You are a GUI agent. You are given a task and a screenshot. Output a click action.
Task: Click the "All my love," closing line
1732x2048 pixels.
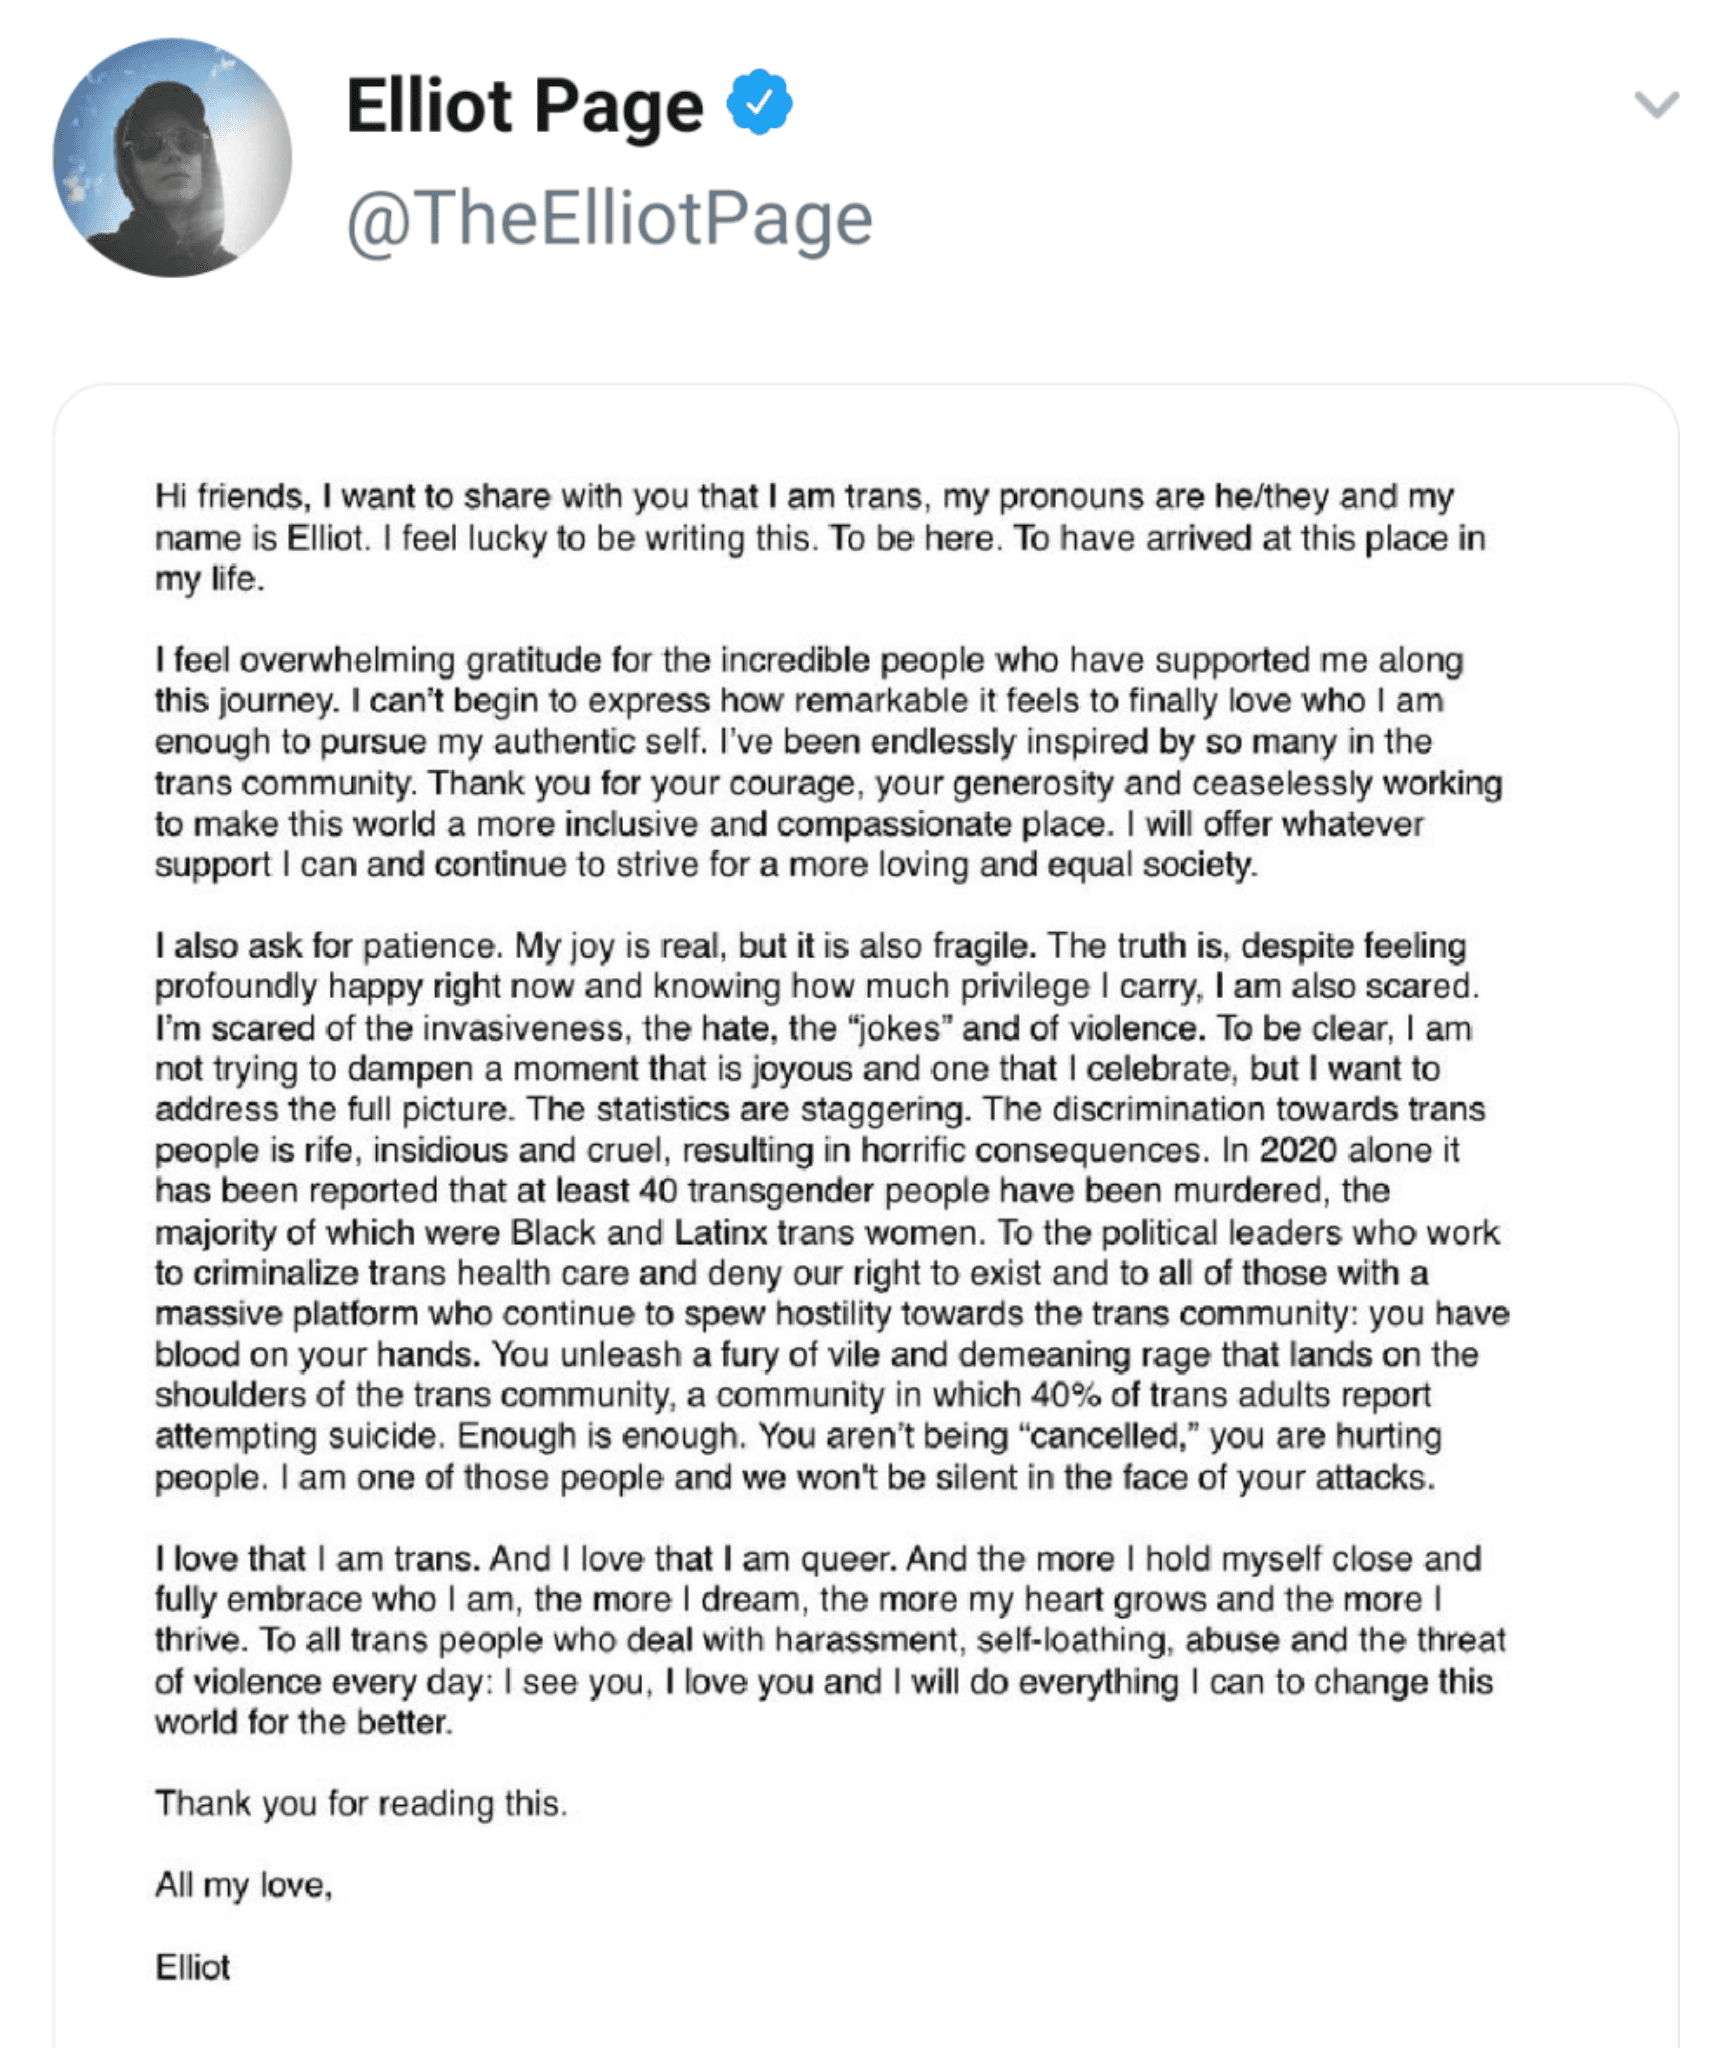pyautogui.click(x=243, y=1886)
